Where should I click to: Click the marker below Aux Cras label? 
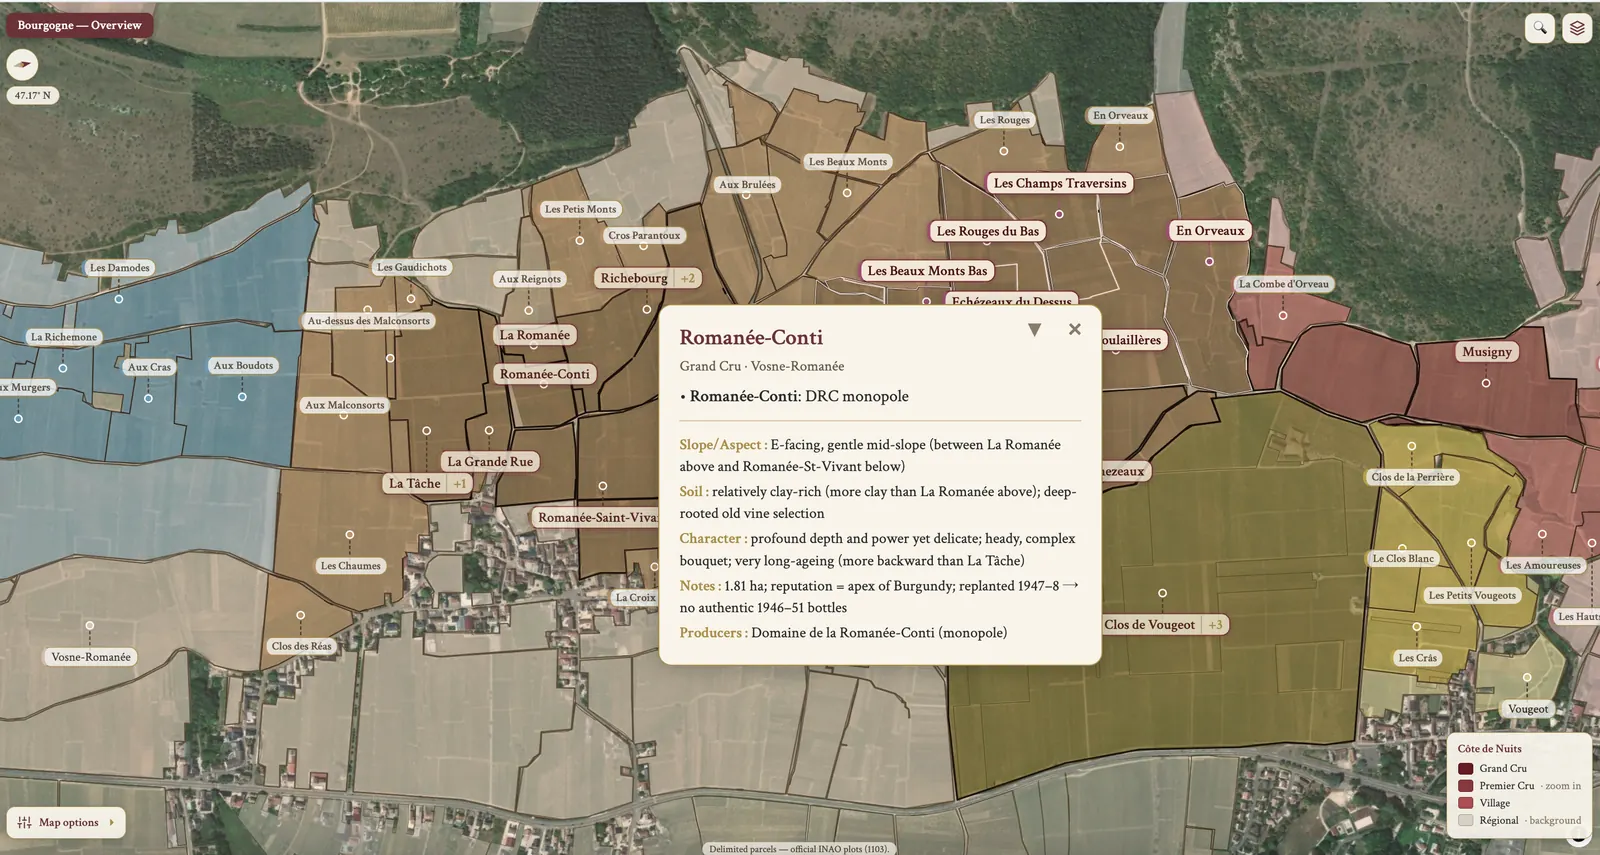coord(148,398)
